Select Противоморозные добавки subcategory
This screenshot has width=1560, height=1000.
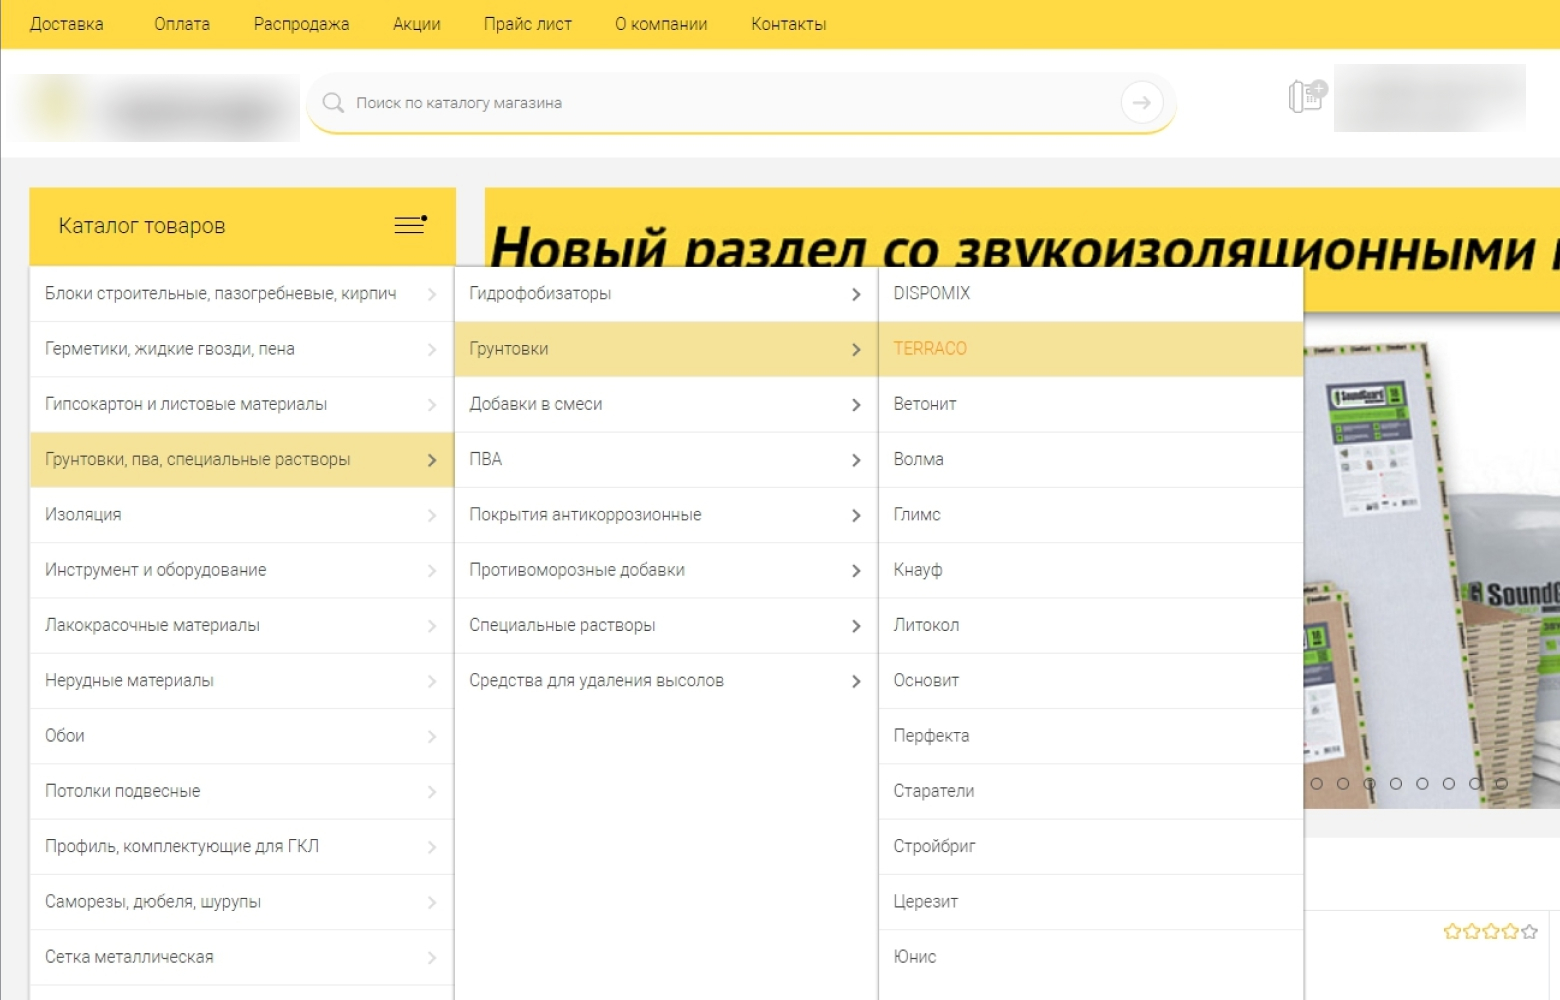pos(577,570)
